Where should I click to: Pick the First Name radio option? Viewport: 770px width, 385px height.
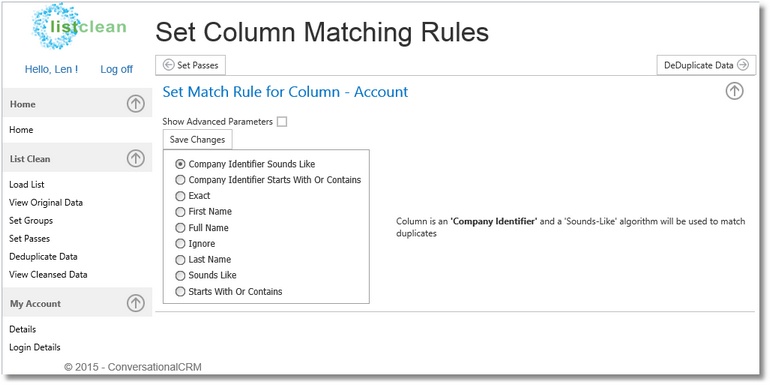[180, 212]
